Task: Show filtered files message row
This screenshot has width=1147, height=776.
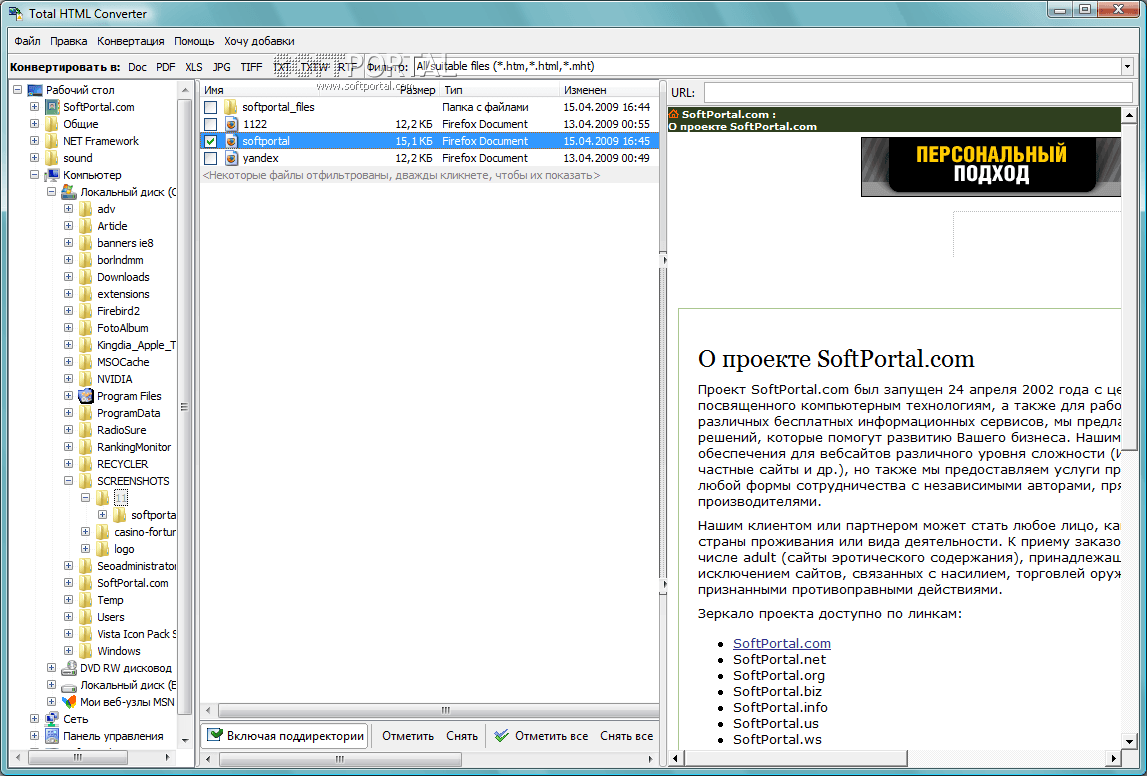Action: 429,176
